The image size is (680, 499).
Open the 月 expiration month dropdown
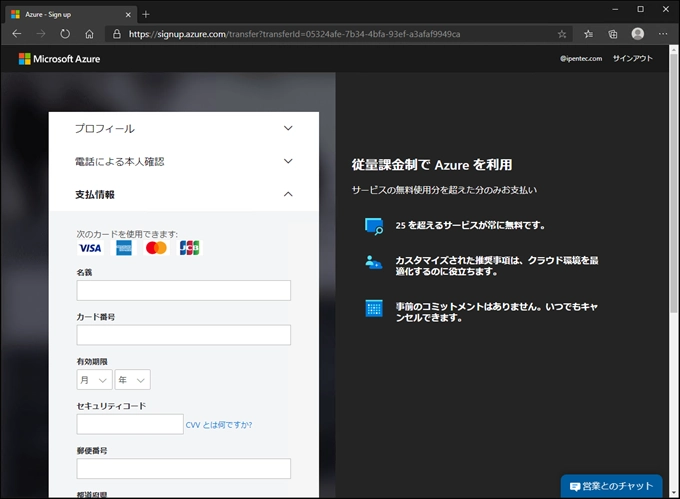tap(94, 380)
